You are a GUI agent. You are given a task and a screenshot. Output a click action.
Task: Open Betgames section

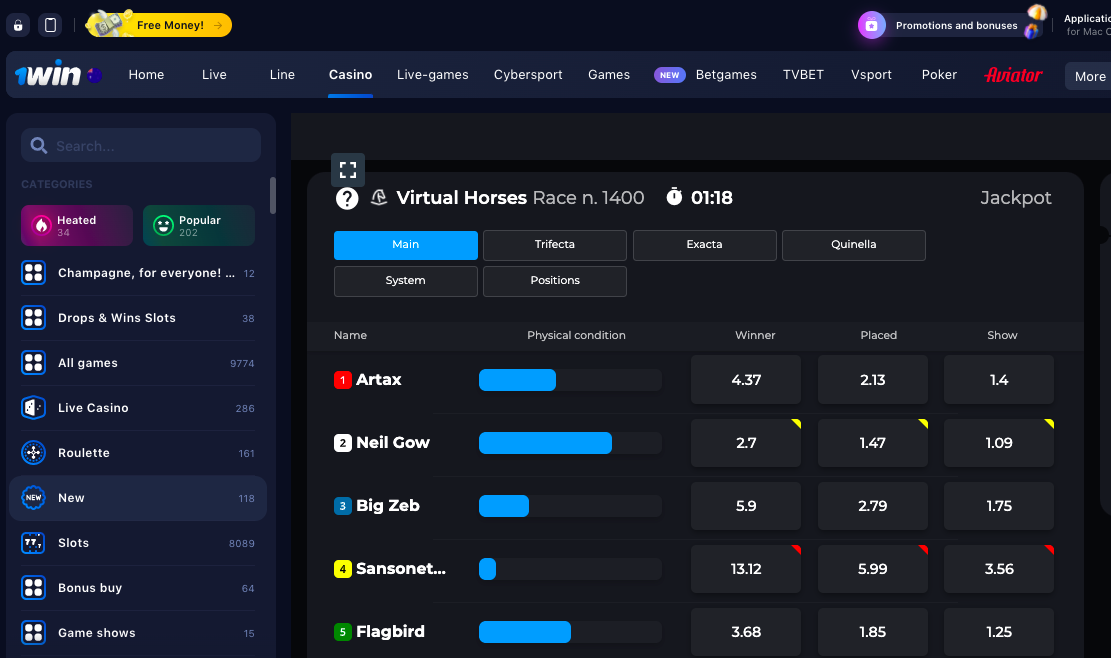[726, 74]
